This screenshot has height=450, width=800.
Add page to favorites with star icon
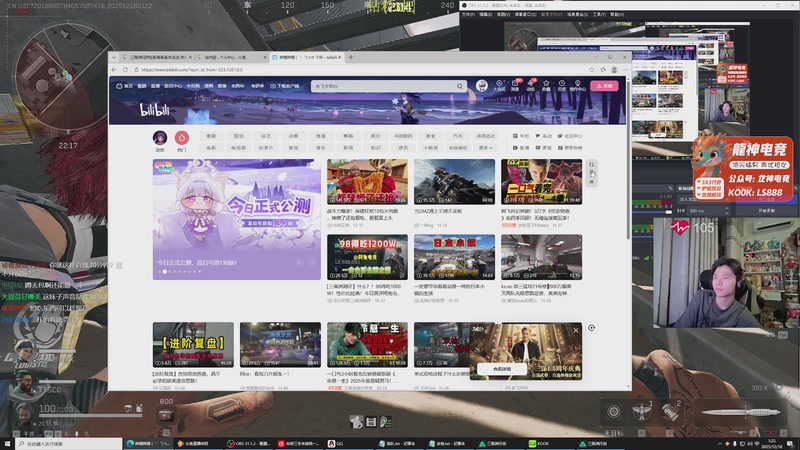coord(592,69)
